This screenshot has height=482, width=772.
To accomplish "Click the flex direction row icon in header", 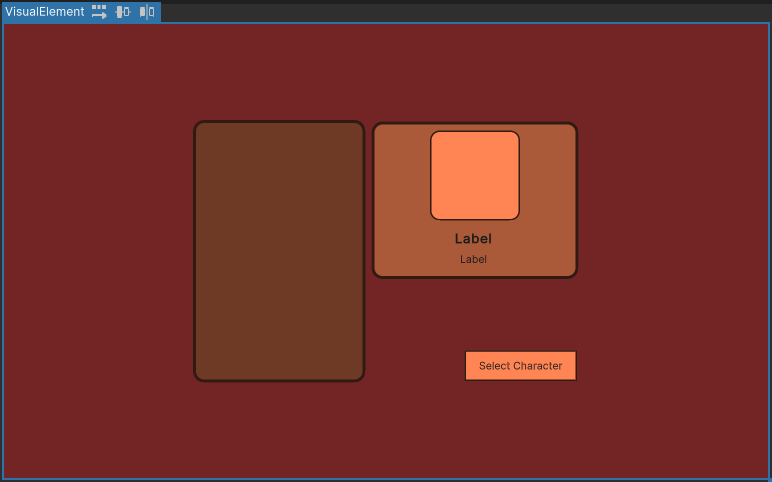I will (x=99, y=12).
